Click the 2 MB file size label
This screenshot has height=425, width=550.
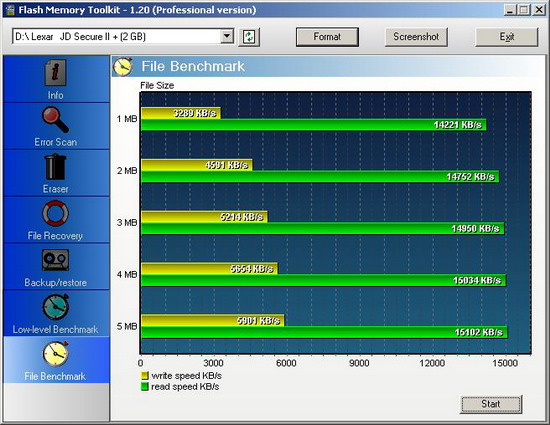click(x=127, y=171)
